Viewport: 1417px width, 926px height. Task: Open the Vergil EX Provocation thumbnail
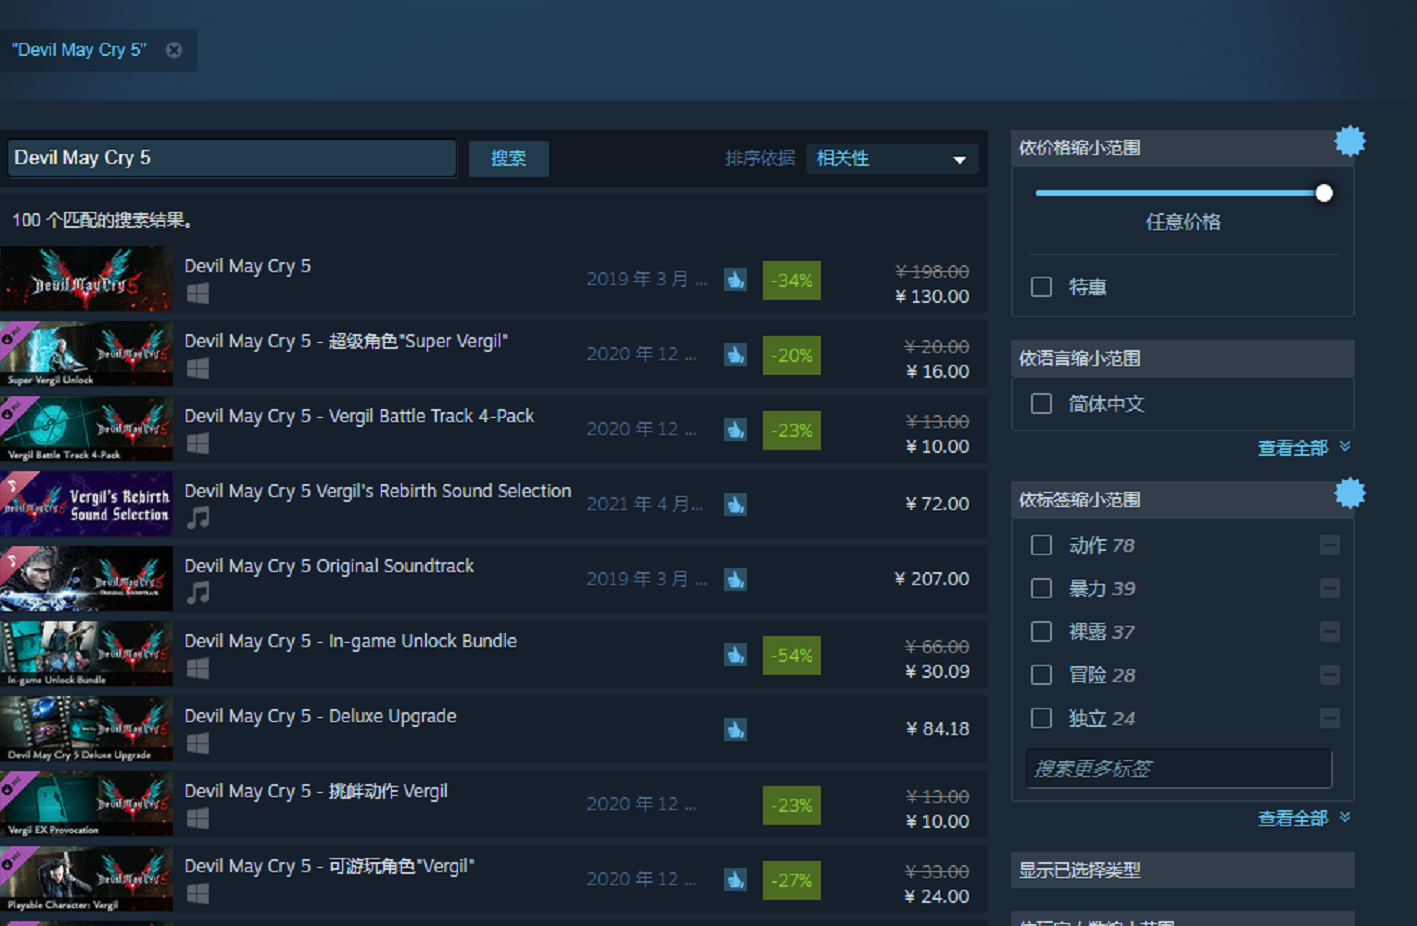coord(86,804)
